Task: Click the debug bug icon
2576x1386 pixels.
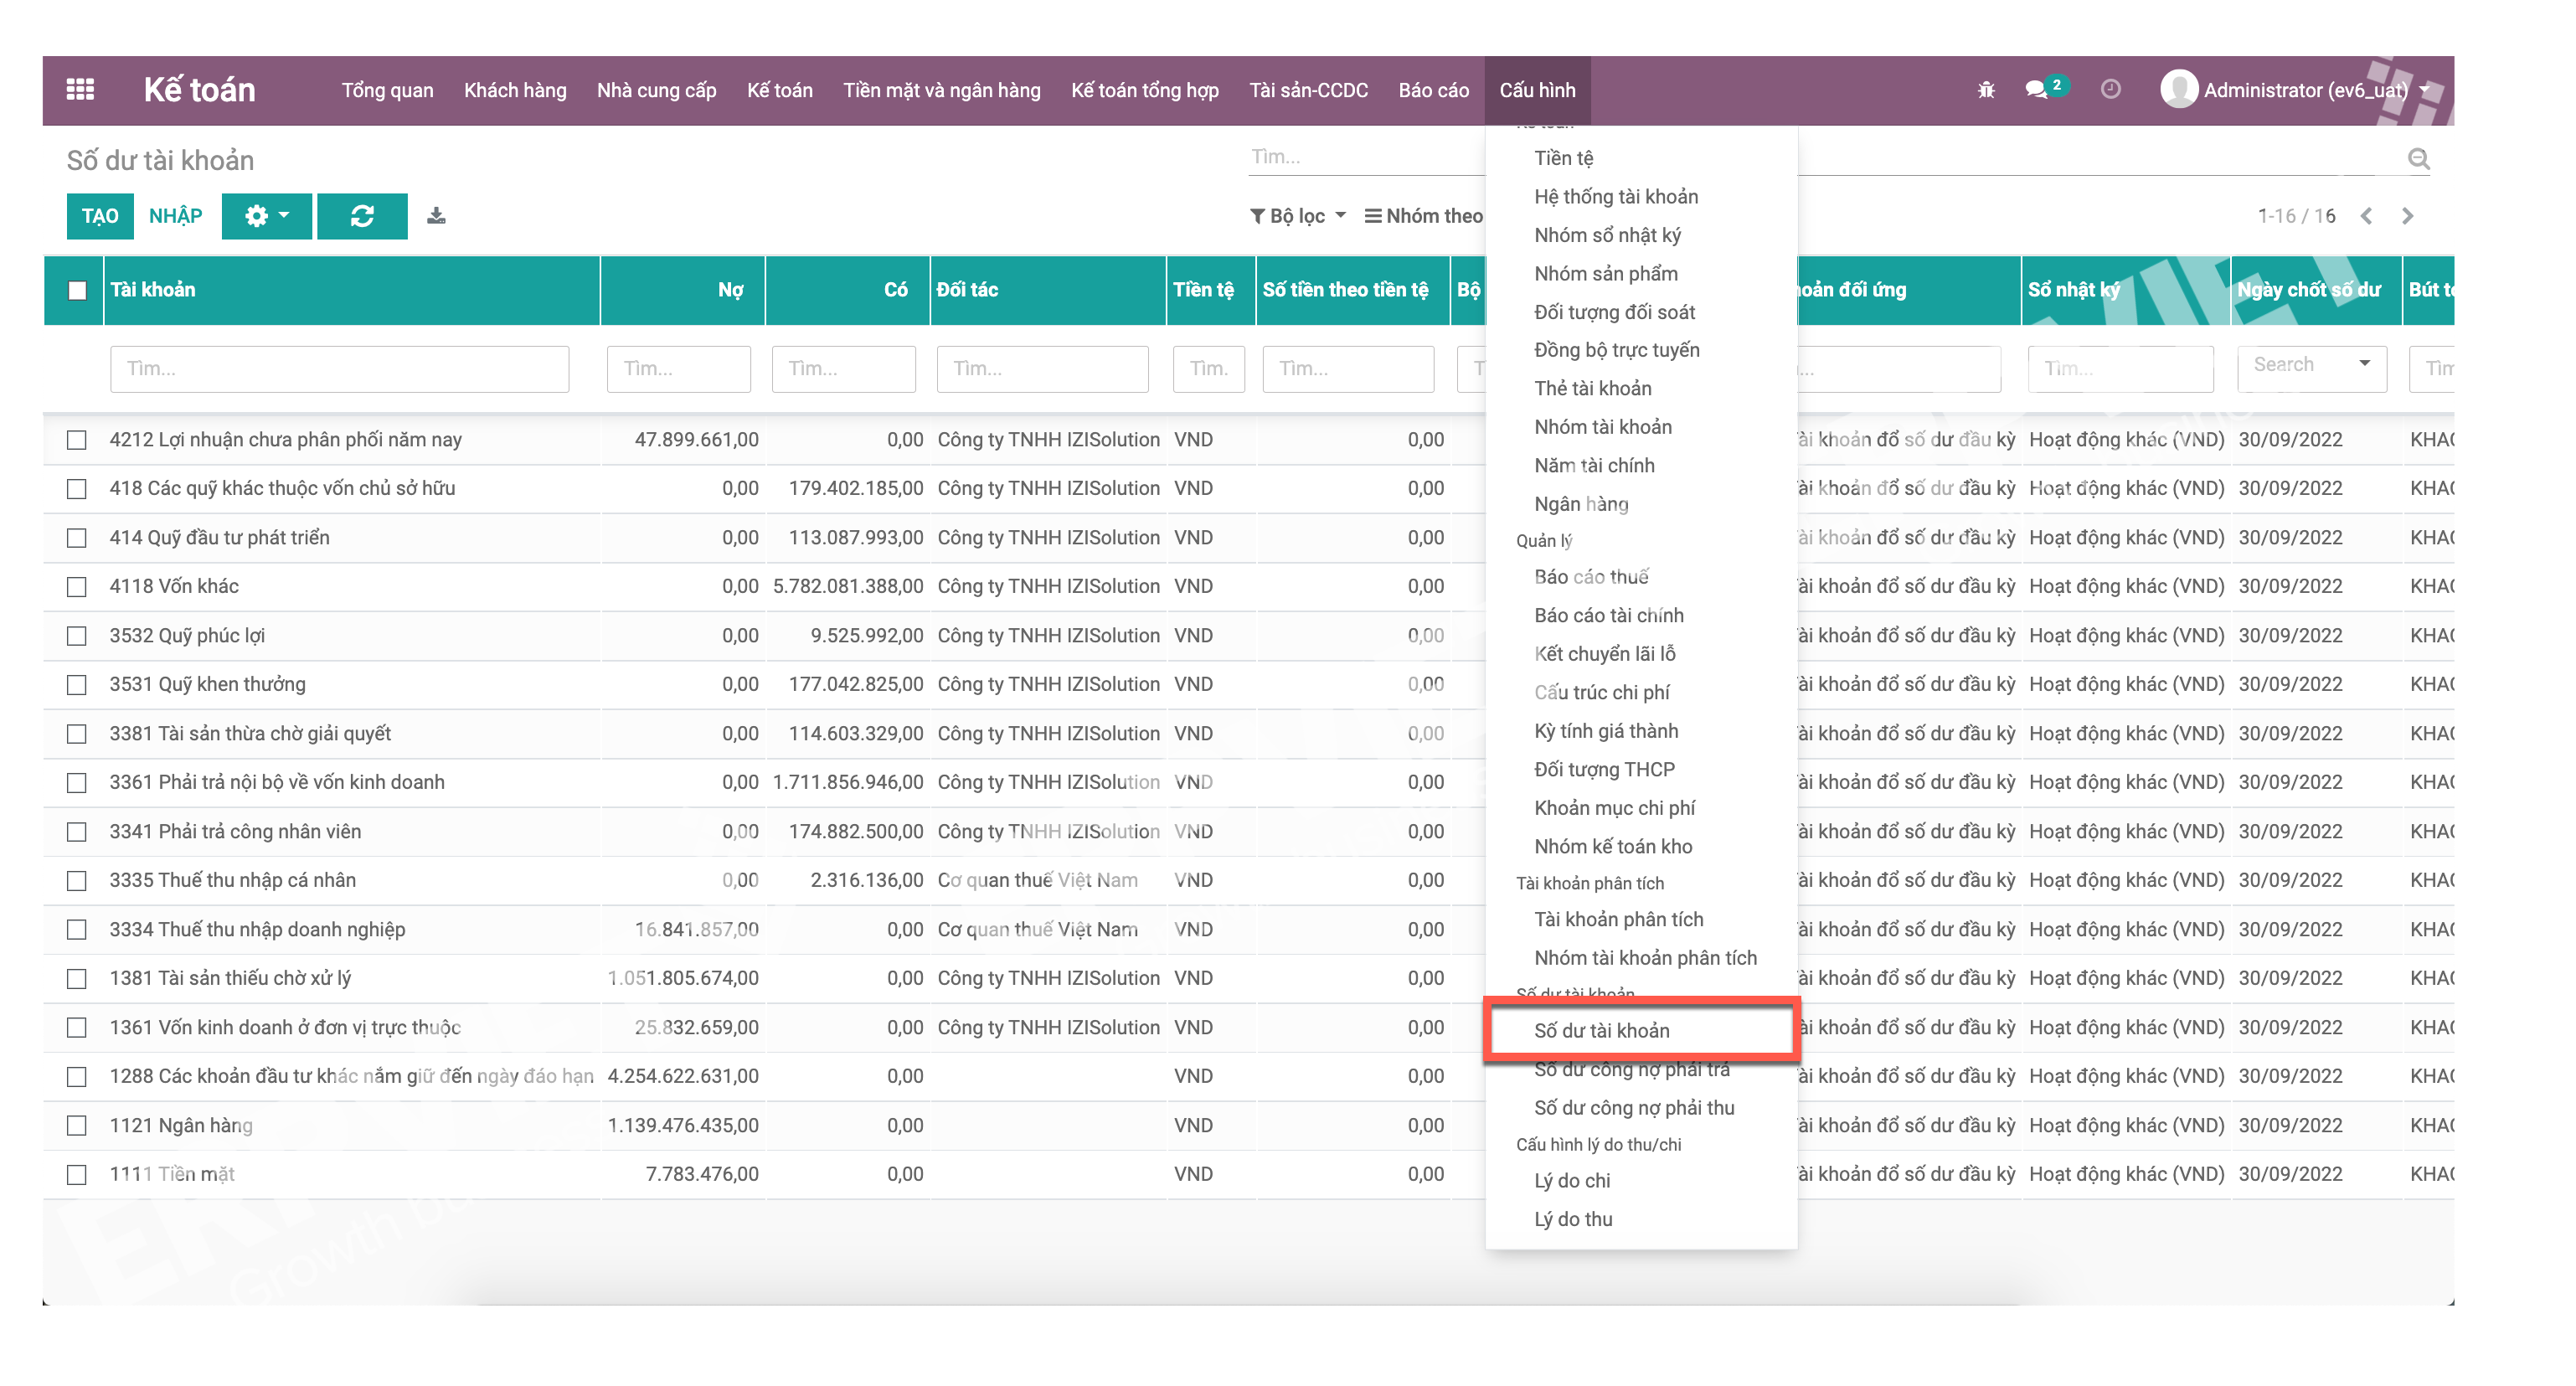Action: click(1986, 90)
